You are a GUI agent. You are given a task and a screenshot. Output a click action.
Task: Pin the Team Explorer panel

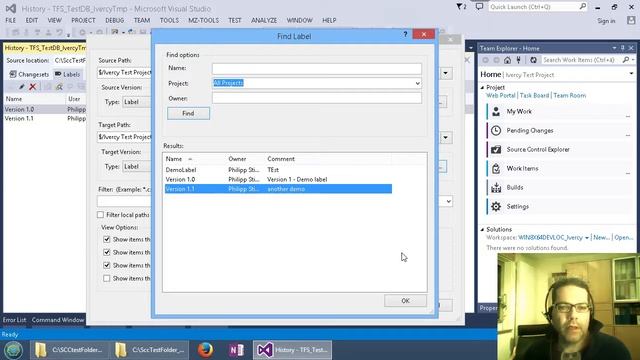coord(622,48)
